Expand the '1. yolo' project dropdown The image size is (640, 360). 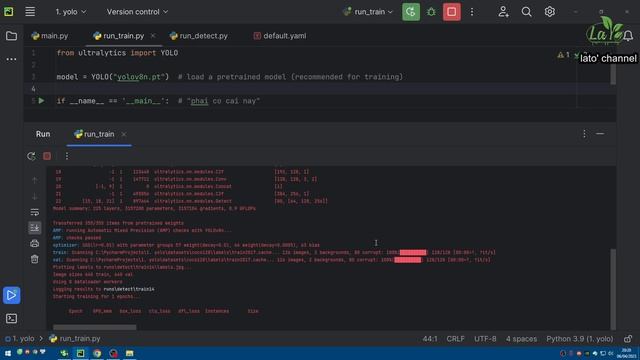point(71,12)
